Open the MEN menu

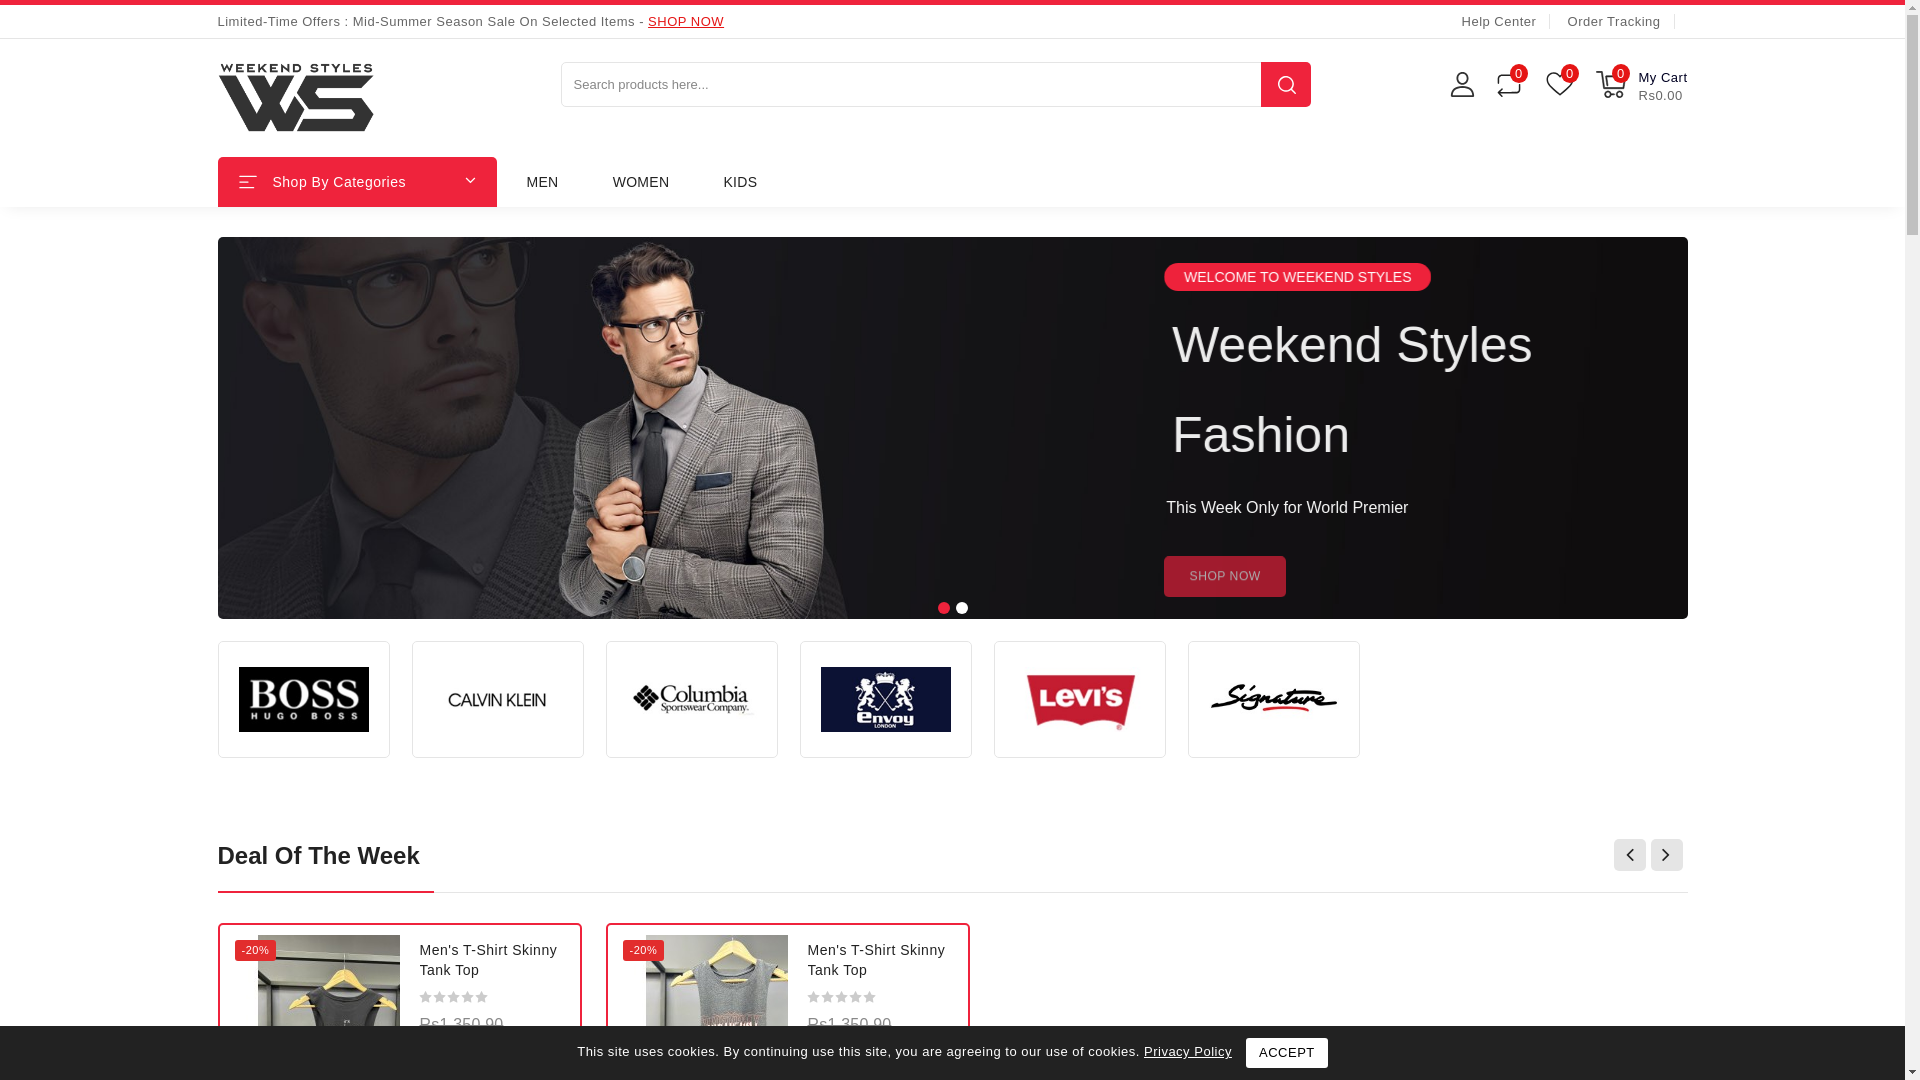tap(542, 182)
